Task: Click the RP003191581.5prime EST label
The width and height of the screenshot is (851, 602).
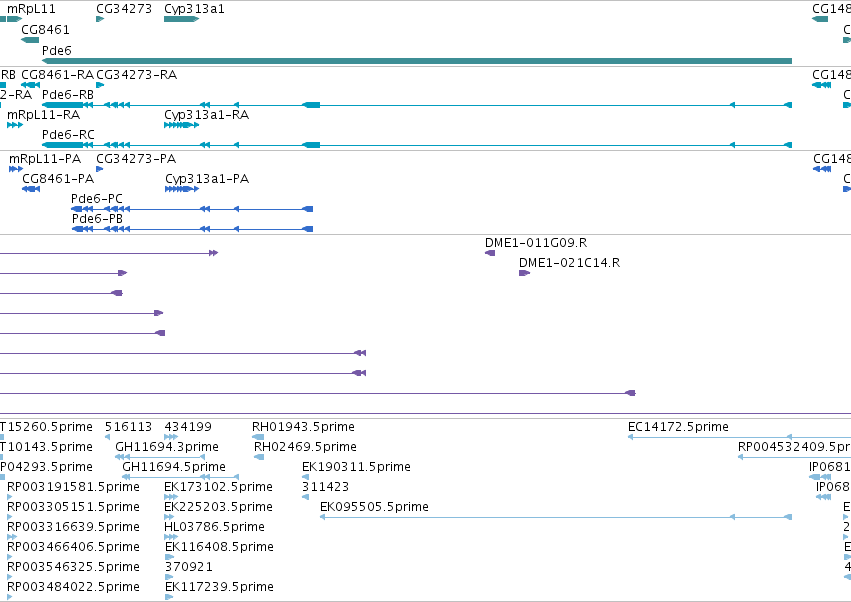Action: pos(73,487)
